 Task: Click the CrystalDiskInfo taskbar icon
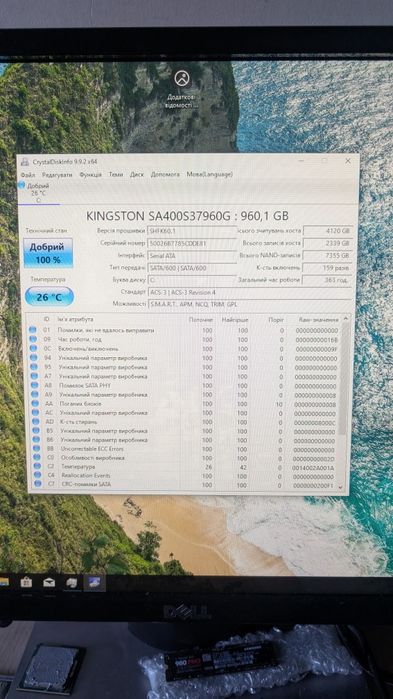point(94,582)
